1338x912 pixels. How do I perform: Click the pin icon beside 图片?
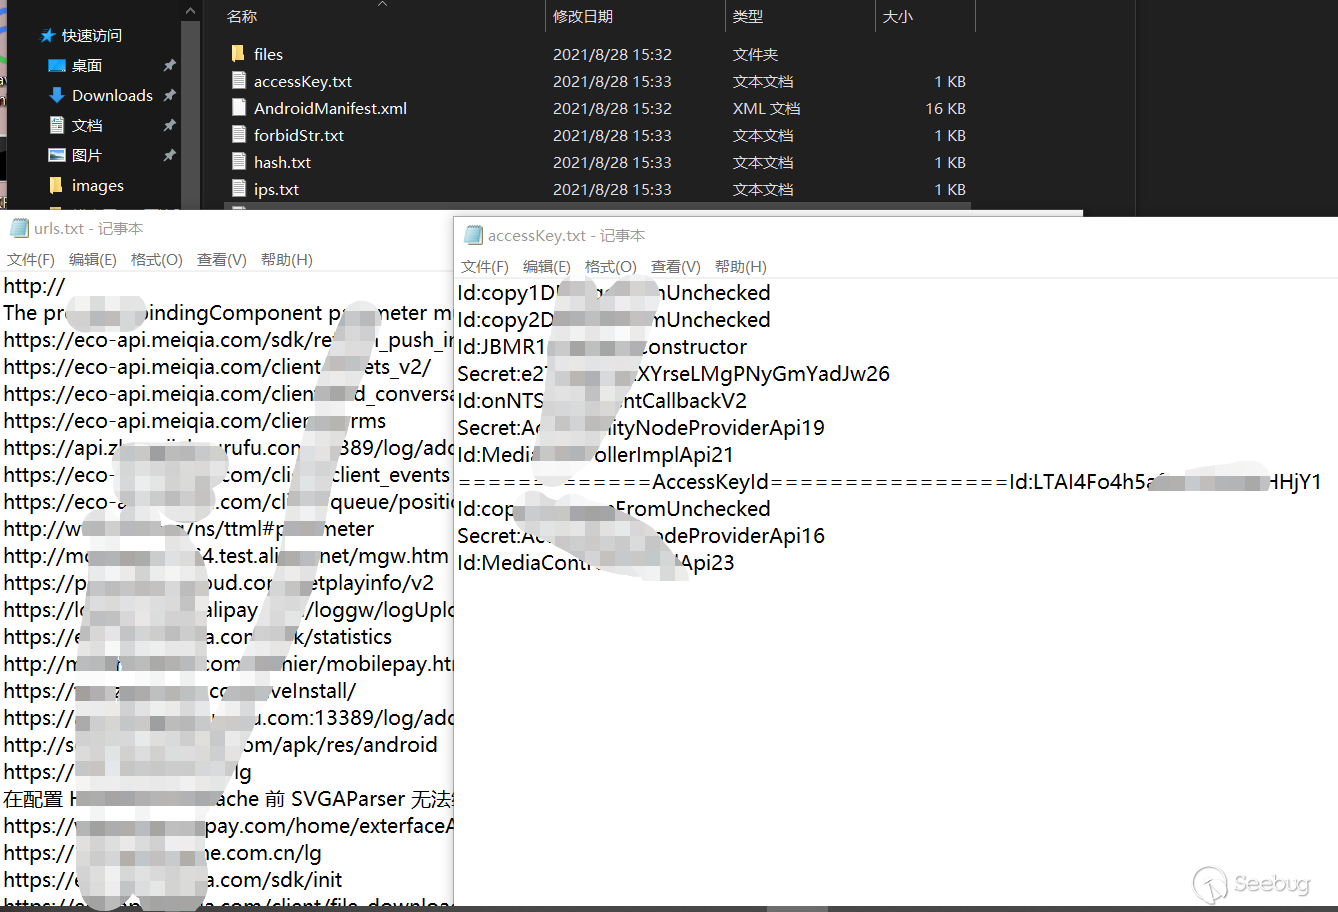coord(170,156)
